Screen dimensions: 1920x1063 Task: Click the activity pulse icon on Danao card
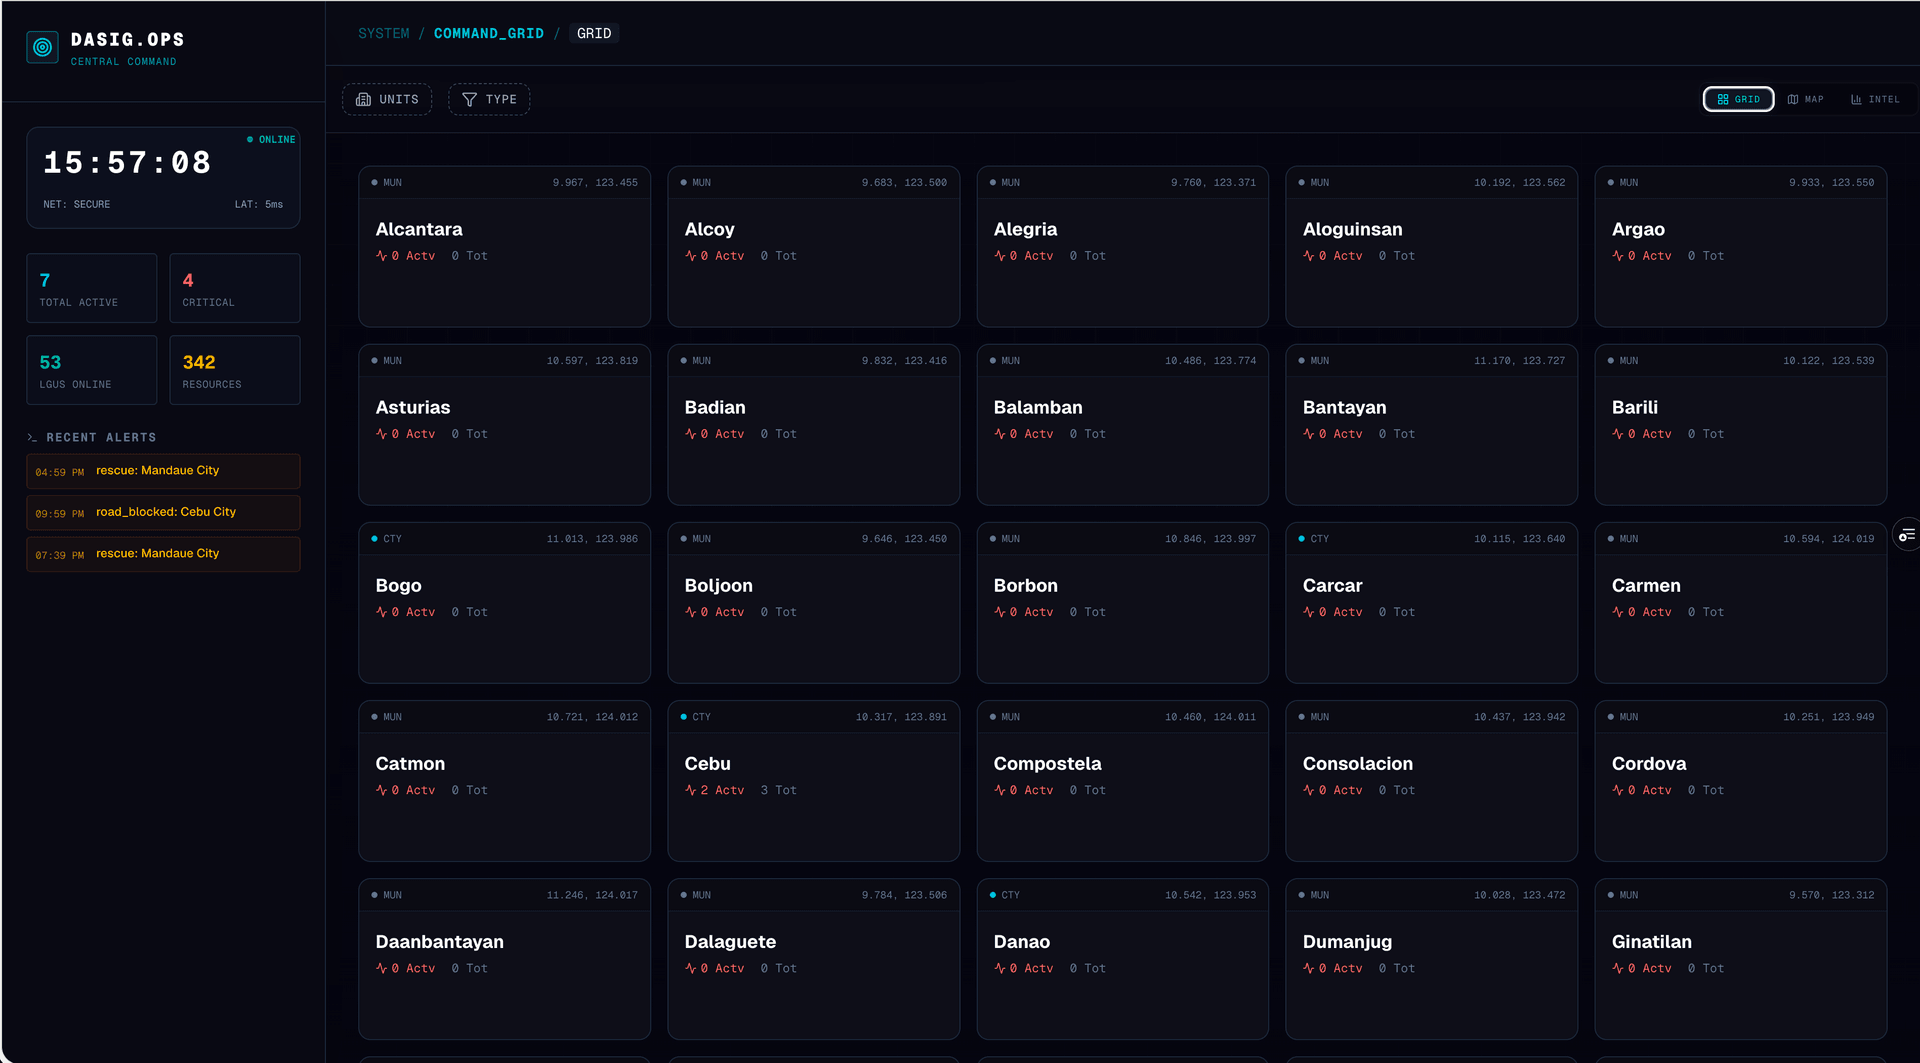click(x=999, y=968)
